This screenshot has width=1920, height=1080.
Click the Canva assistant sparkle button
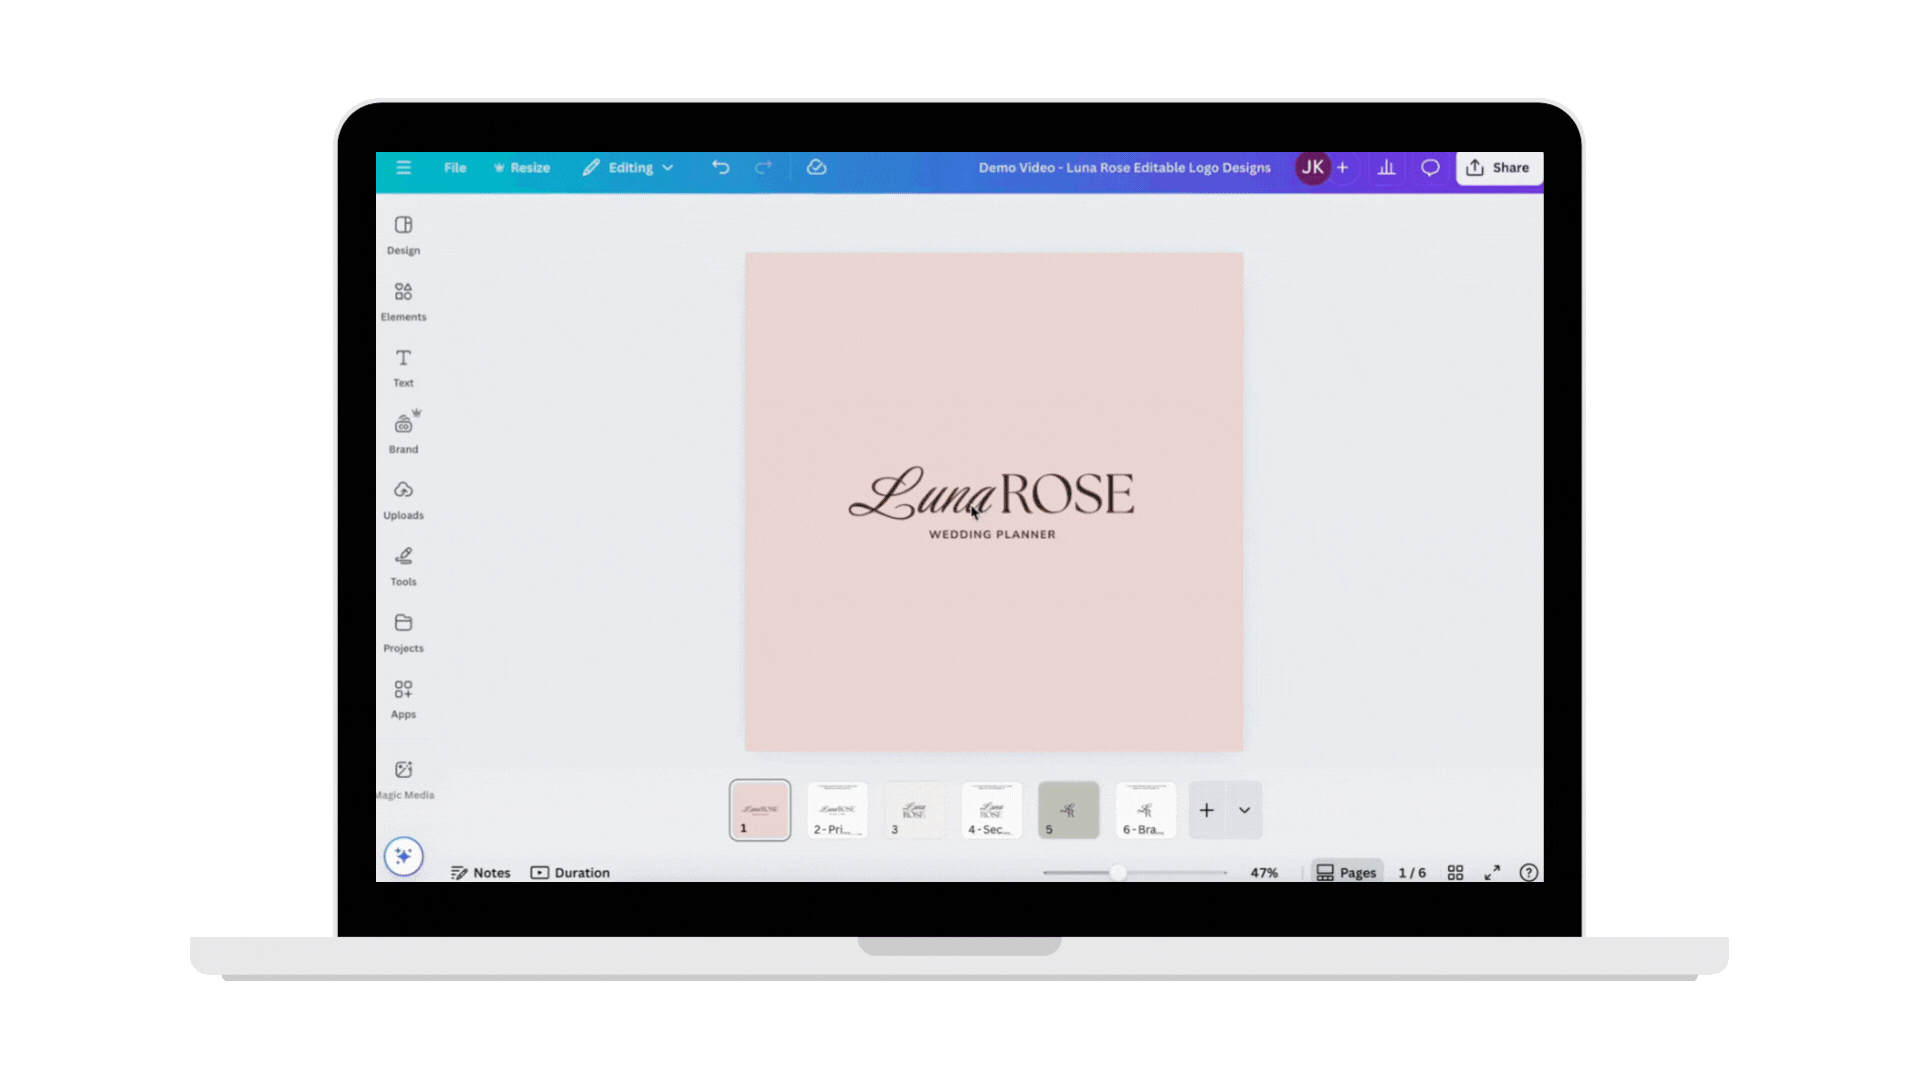click(404, 856)
